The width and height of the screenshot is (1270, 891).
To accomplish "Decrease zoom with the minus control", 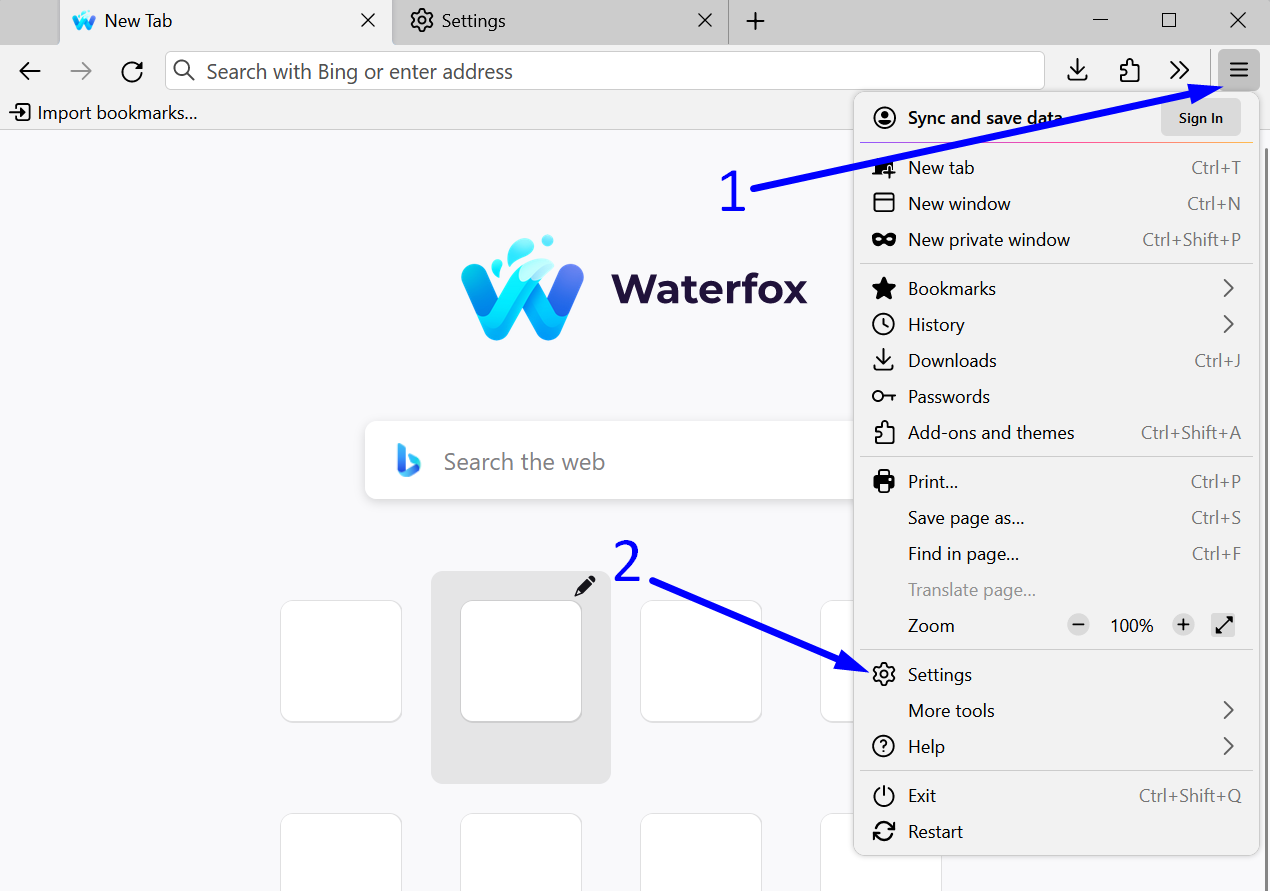I will (1078, 624).
